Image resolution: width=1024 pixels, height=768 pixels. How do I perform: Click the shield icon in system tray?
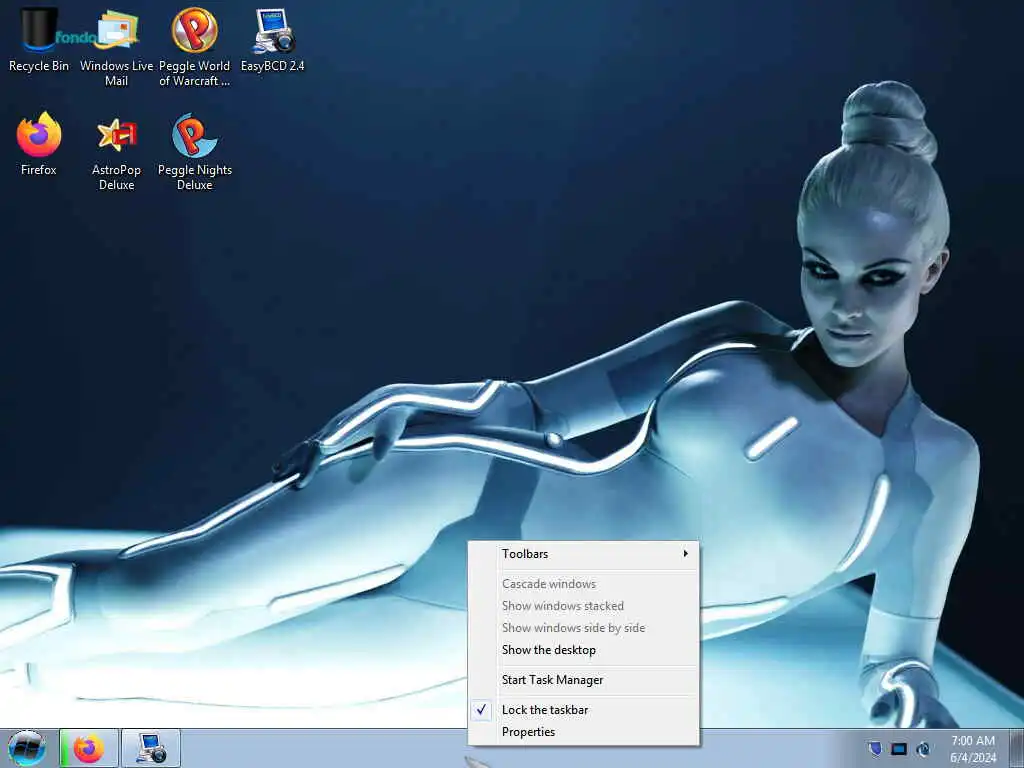875,748
